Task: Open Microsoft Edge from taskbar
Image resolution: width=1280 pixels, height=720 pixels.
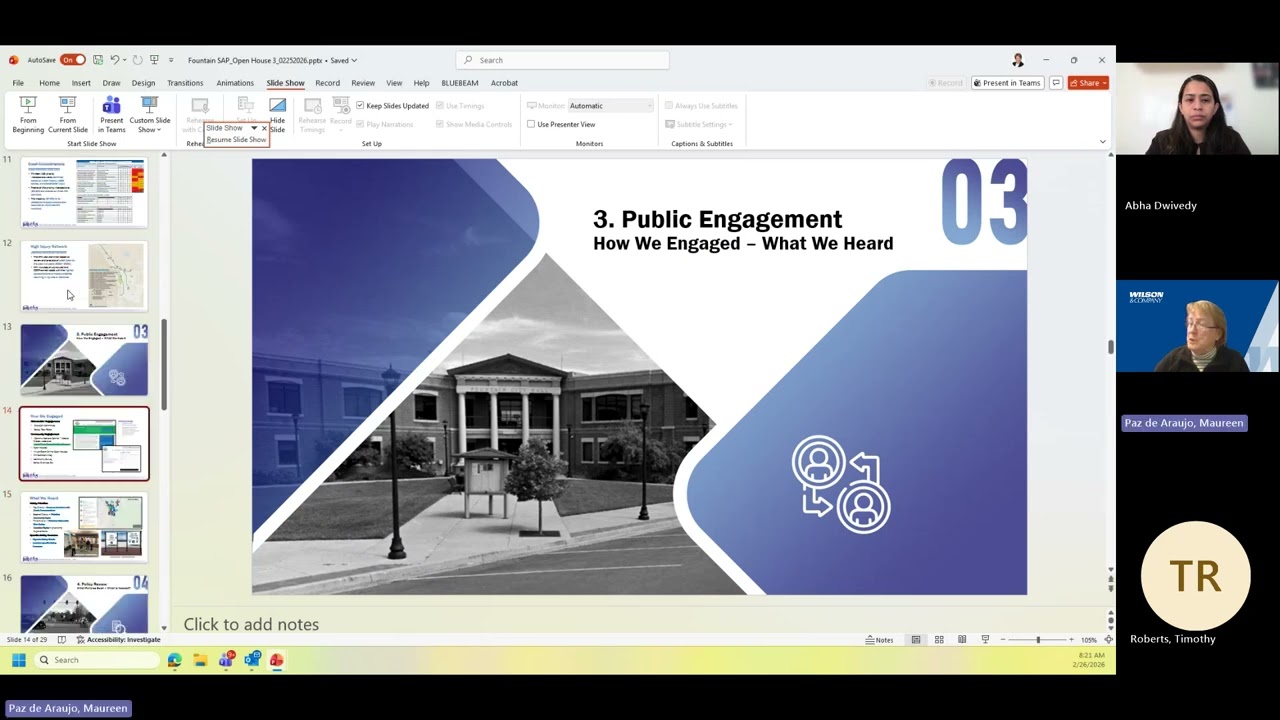Action: coord(175,660)
